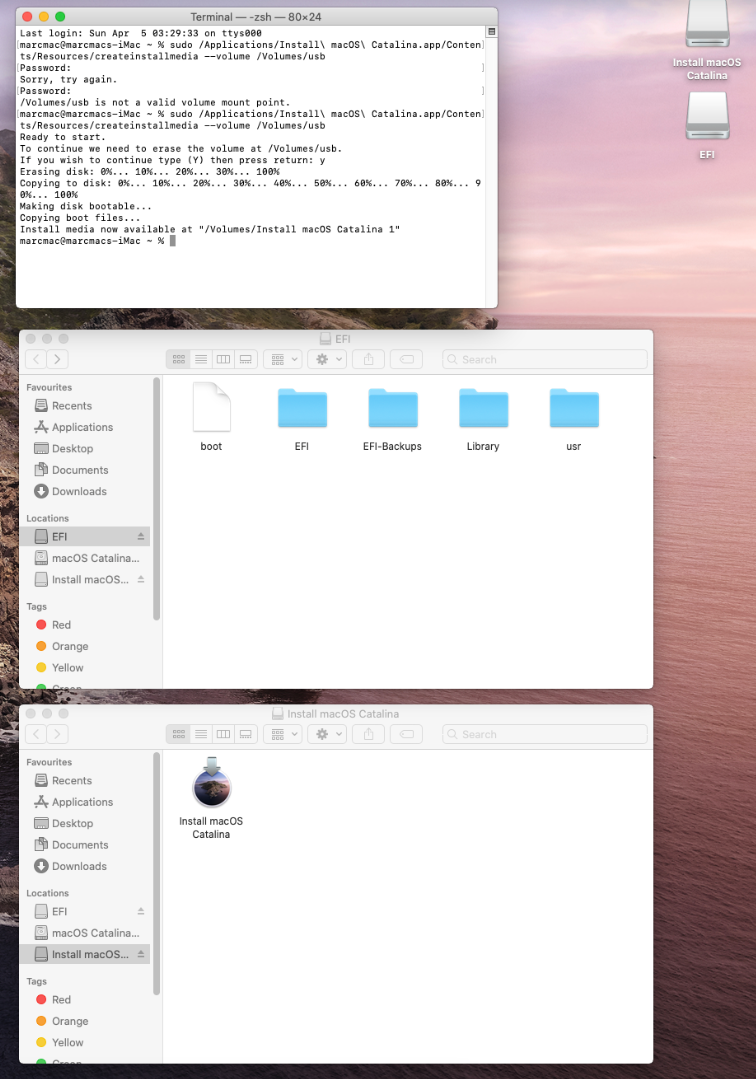Filter by Yellow tag in Install macOS Catalina window

[x=85, y=1043]
